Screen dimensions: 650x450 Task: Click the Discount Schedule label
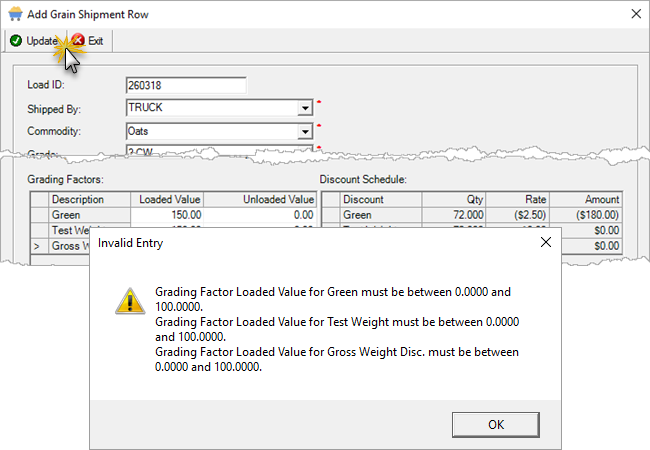tap(363, 179)
